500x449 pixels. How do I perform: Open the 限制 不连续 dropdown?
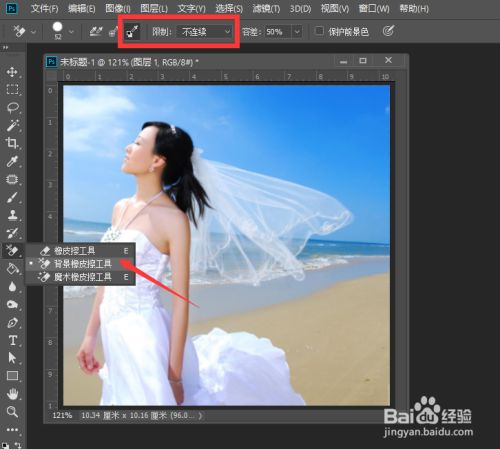click(x=204, y=32)
